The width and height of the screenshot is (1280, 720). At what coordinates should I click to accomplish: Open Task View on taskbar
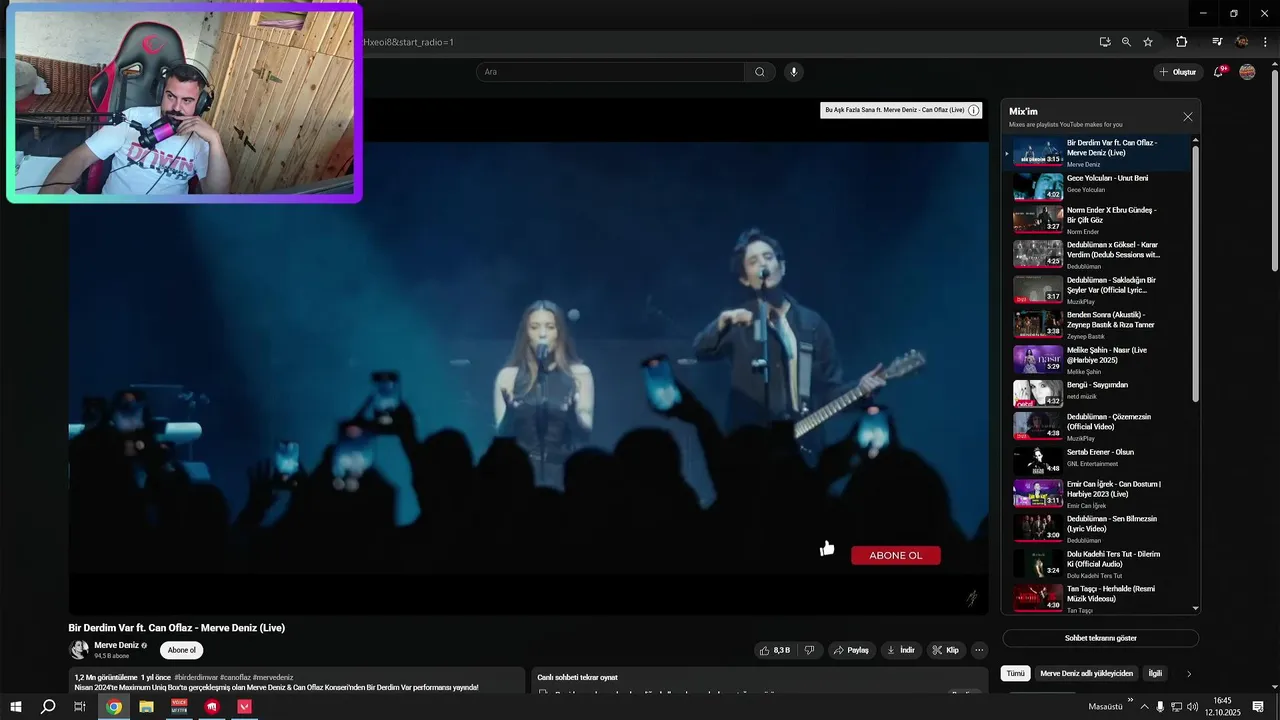click(80, 706)
